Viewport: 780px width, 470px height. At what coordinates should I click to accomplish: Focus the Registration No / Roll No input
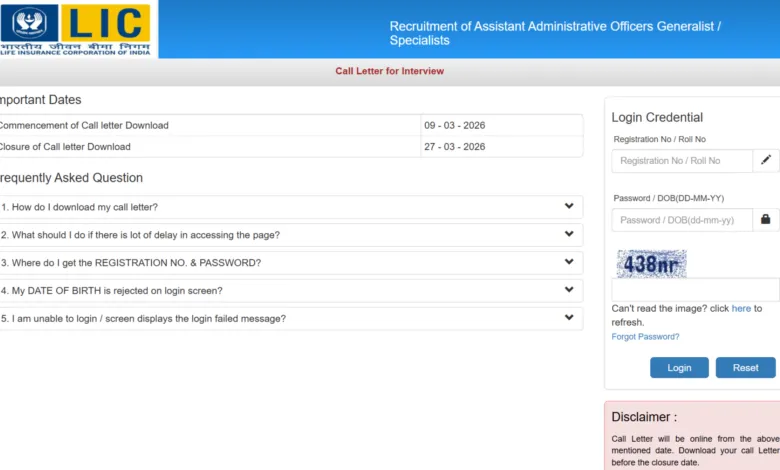tap(682, 161)
